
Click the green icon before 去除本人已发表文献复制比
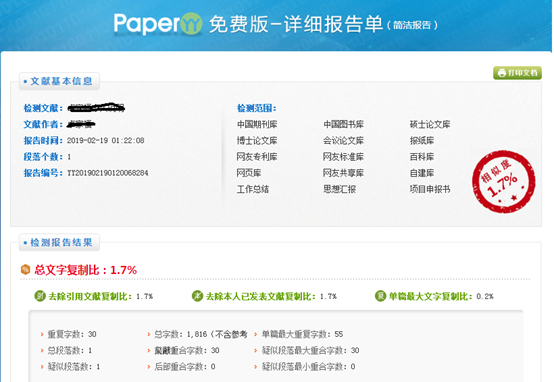pyautogui.click(x=197, y=296)
